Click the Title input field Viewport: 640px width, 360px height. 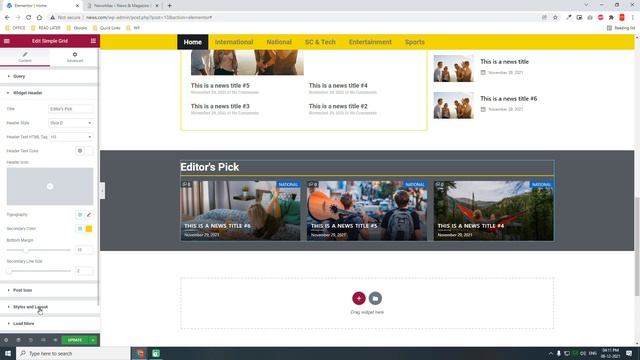pos(71,109)
